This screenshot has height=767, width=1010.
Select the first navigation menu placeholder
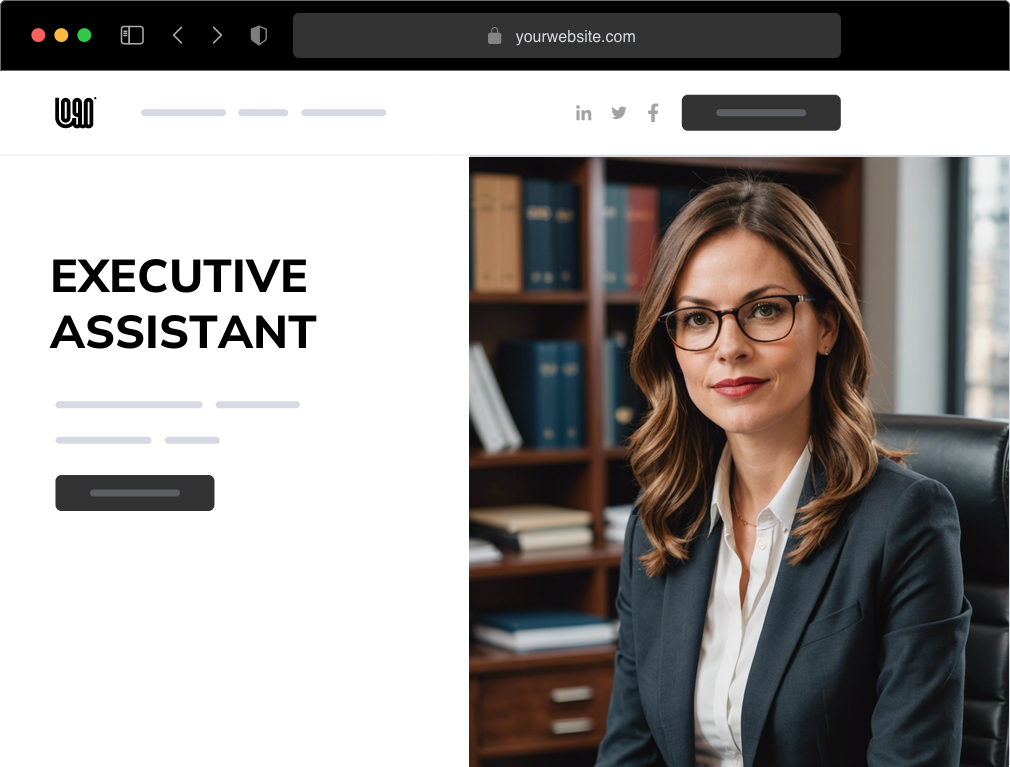[x=184, y=113]
